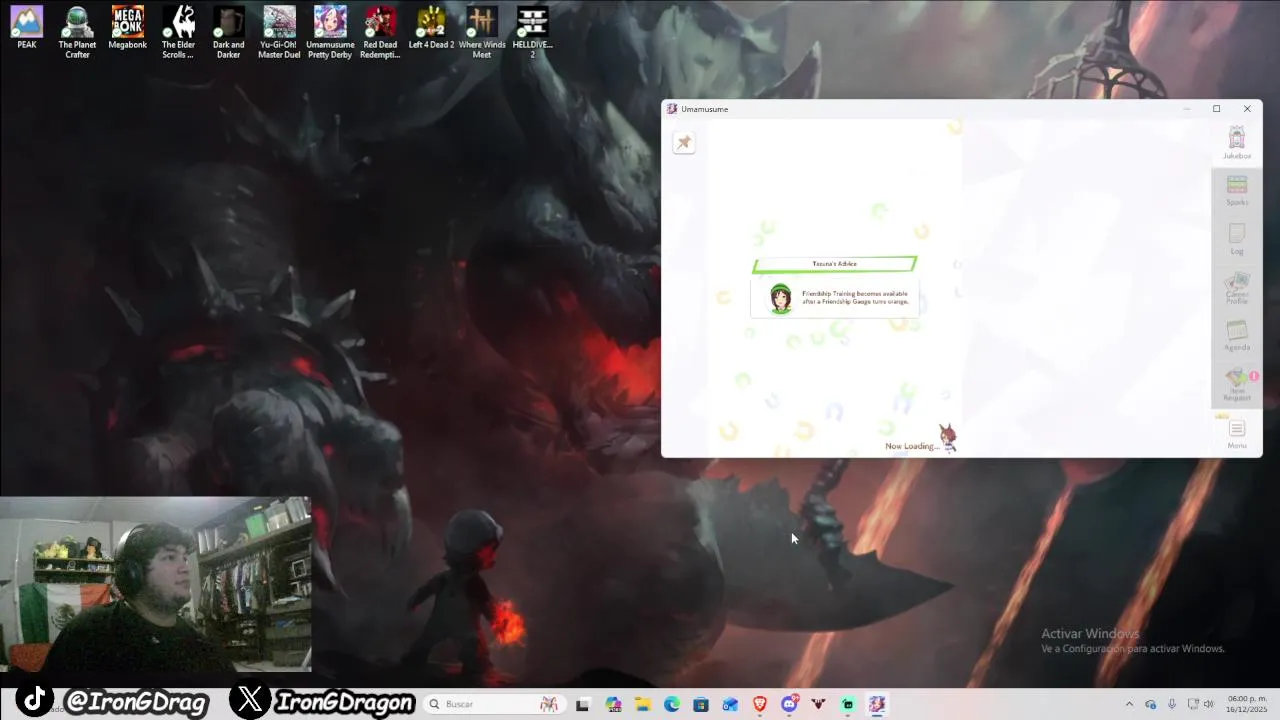1280x720 pixels.
Task: Open the Sparks panel
Action: (1237, 191)
